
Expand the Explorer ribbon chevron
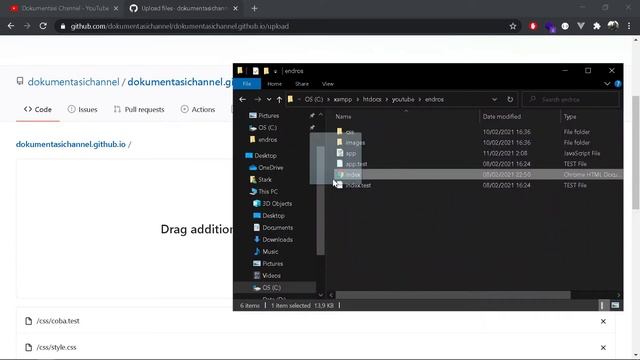(x=607, y=84)
